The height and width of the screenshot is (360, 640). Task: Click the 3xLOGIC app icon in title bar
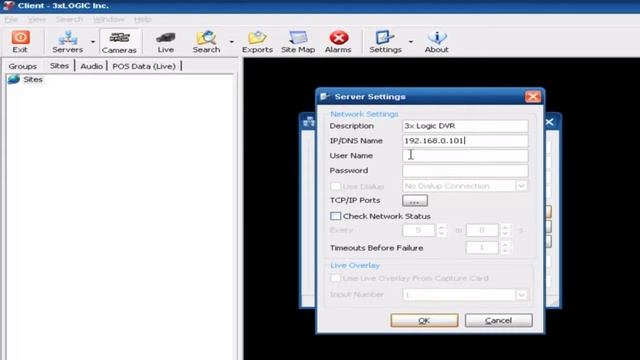pos(8,6)
